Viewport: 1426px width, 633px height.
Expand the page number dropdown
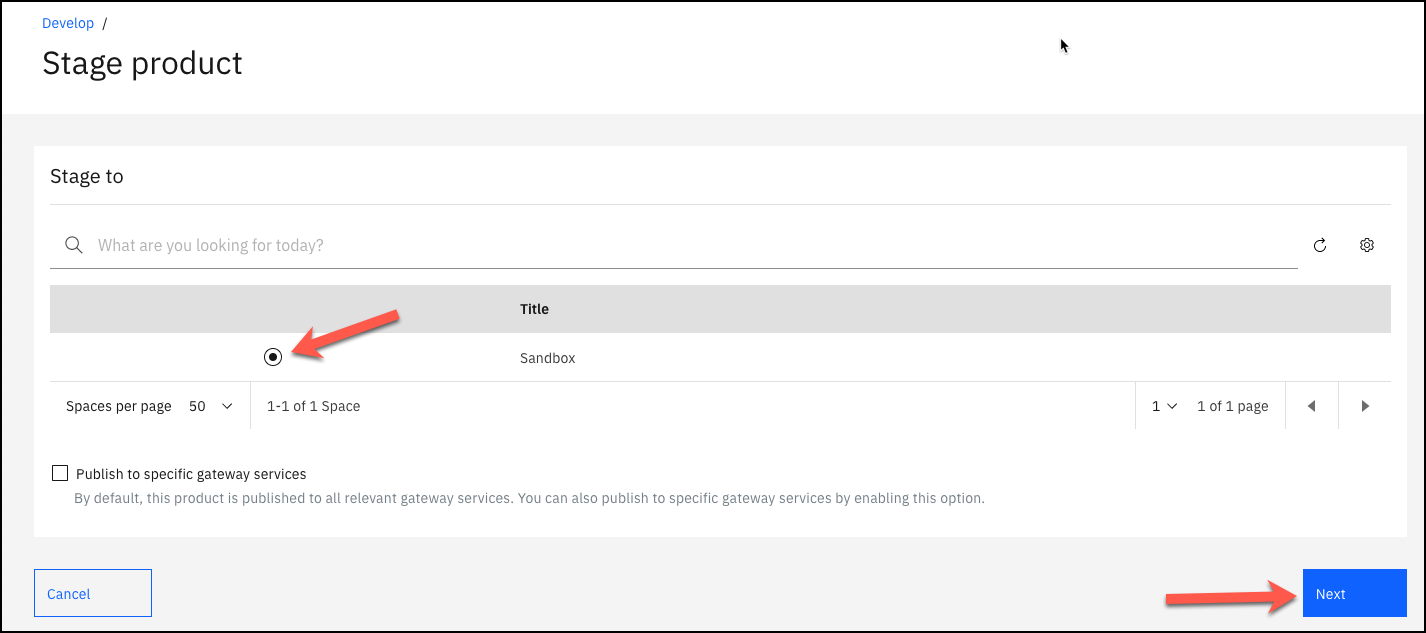1164,406
